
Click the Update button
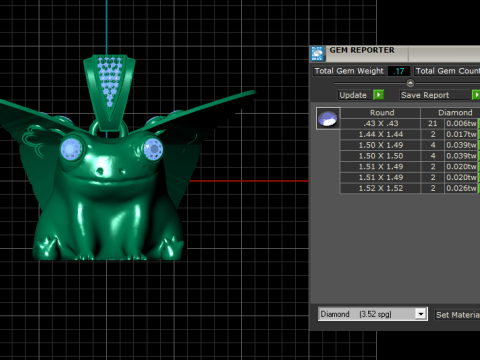click(x=353, y=95)
